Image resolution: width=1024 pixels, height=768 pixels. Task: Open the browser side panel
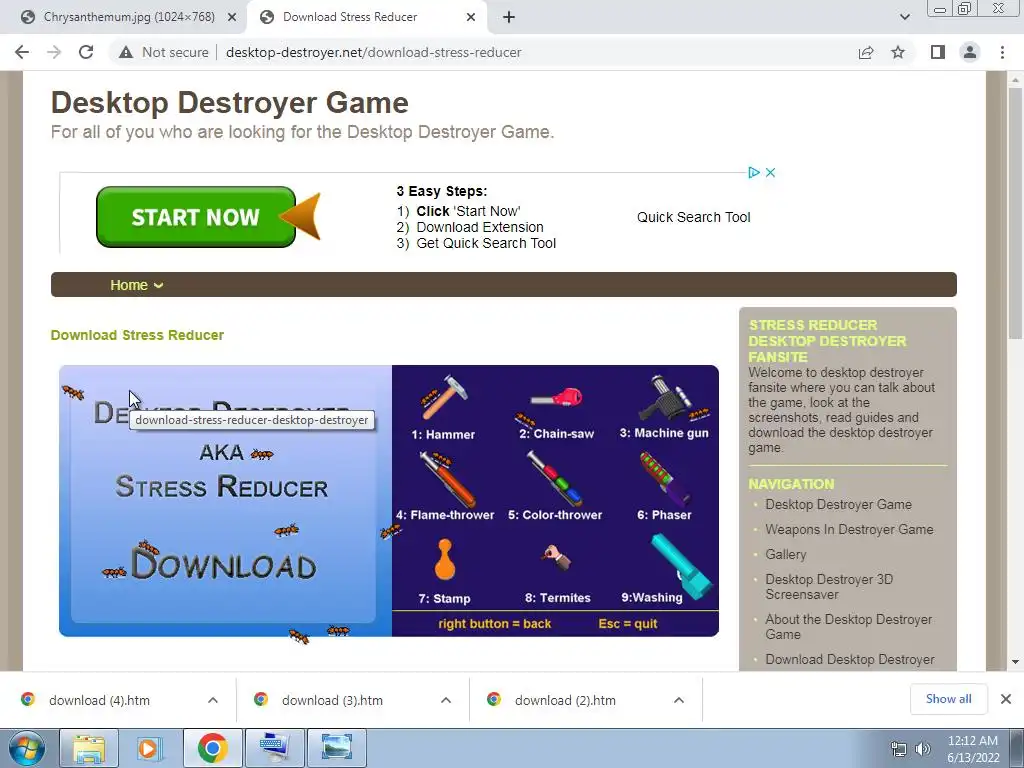(938, 52)
